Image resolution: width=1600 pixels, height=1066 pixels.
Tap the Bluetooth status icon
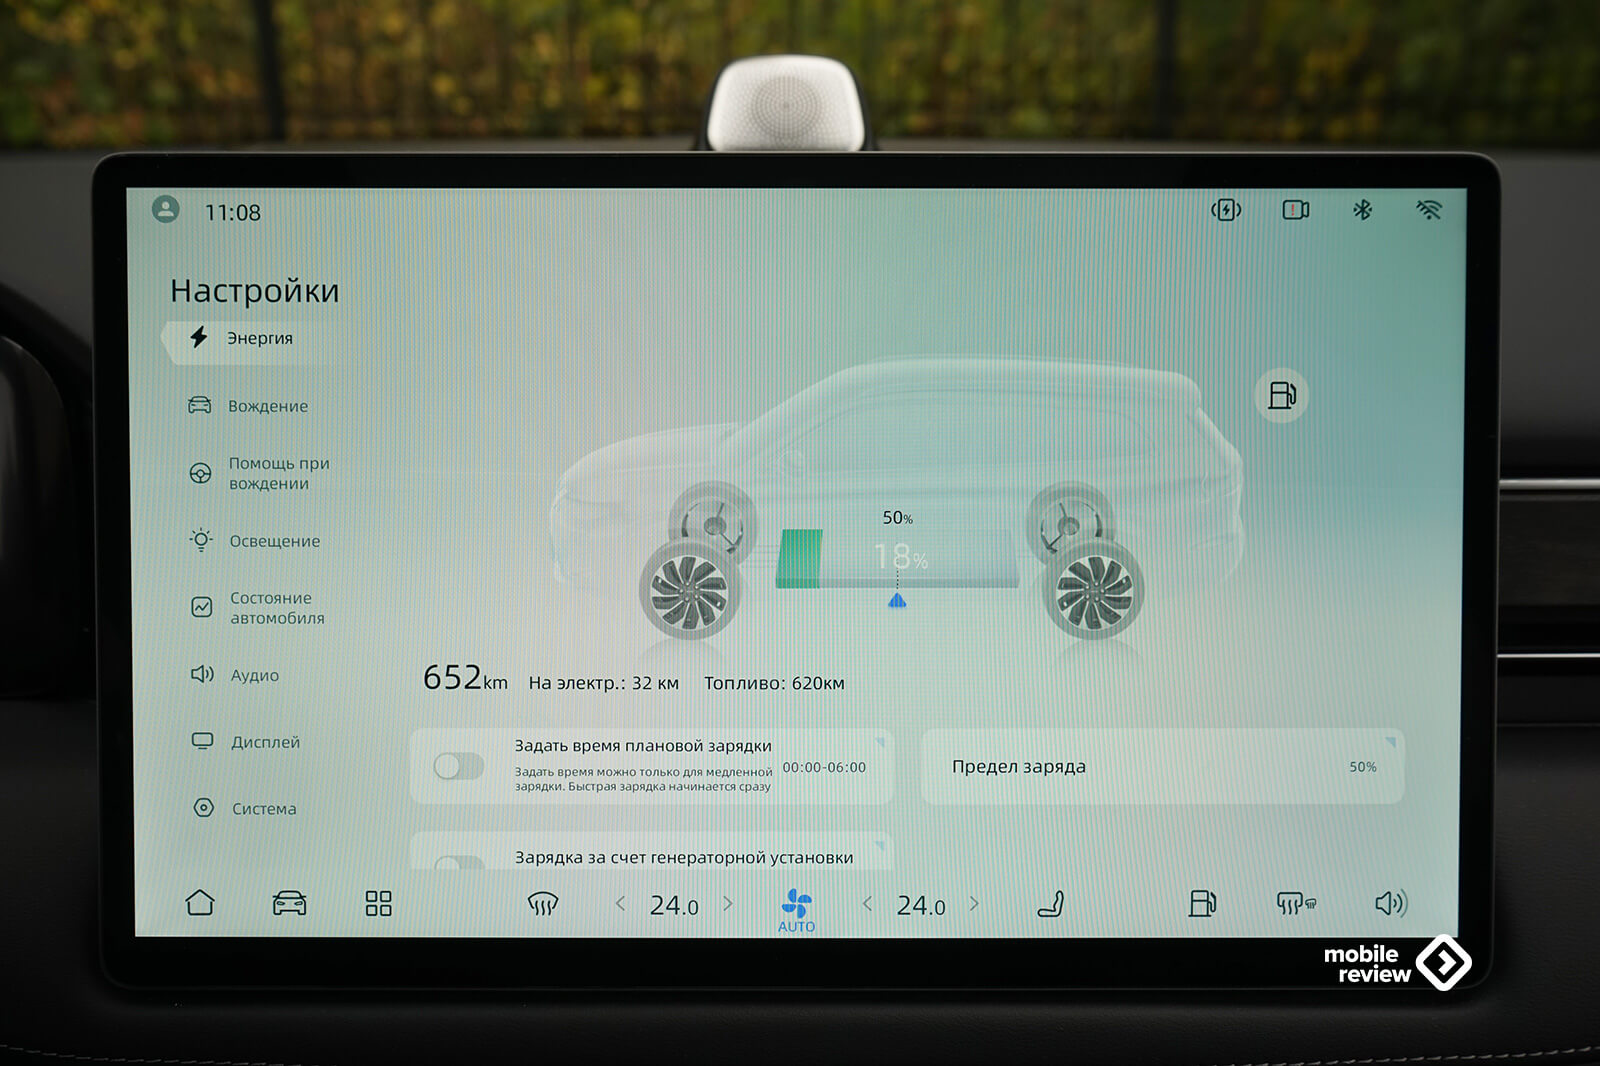(1362, 210)
